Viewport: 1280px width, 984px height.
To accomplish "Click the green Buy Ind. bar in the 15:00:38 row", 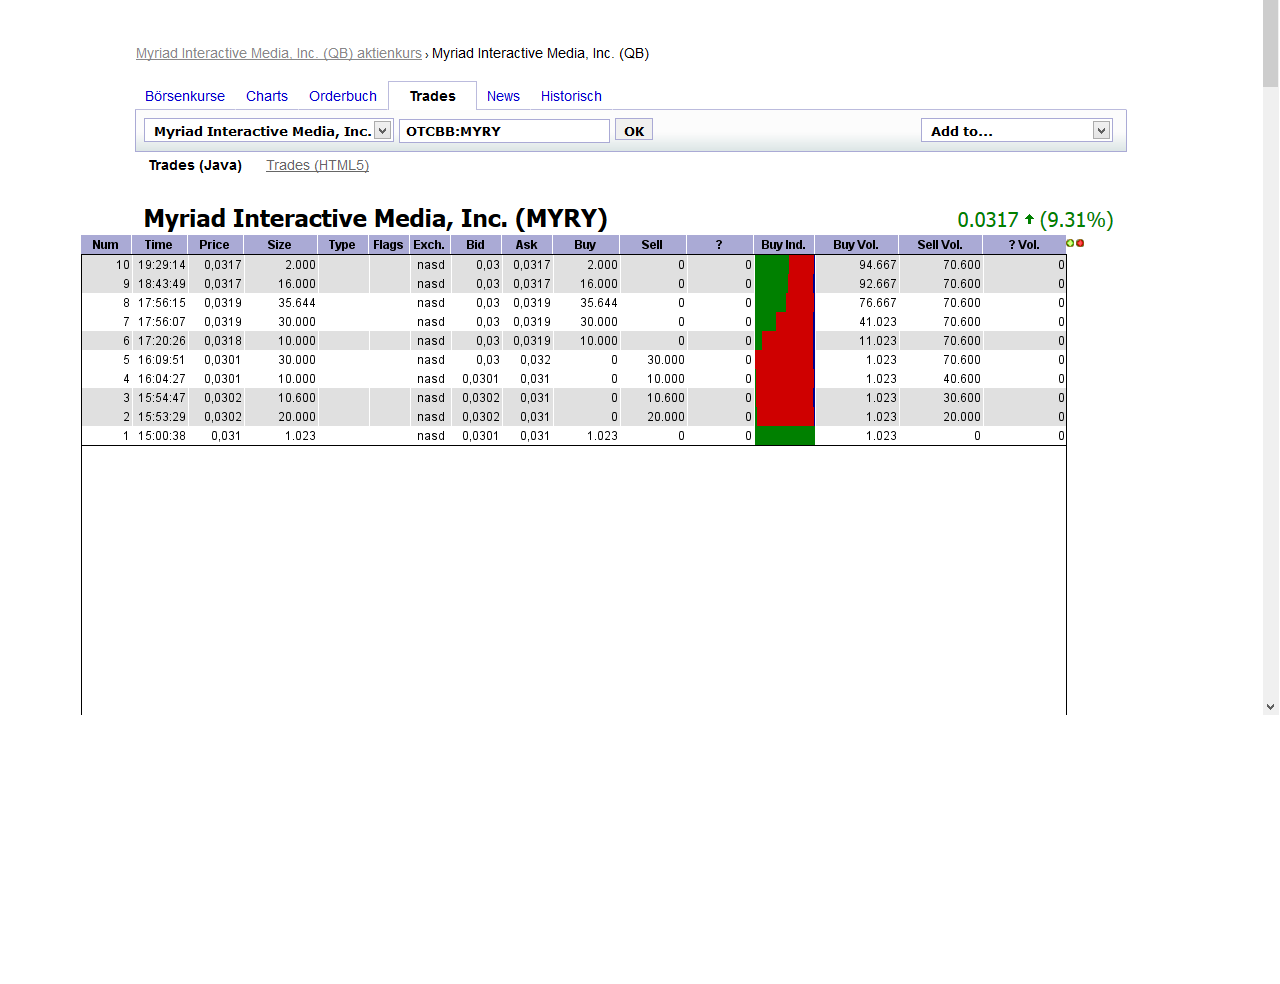I will 785,436.
